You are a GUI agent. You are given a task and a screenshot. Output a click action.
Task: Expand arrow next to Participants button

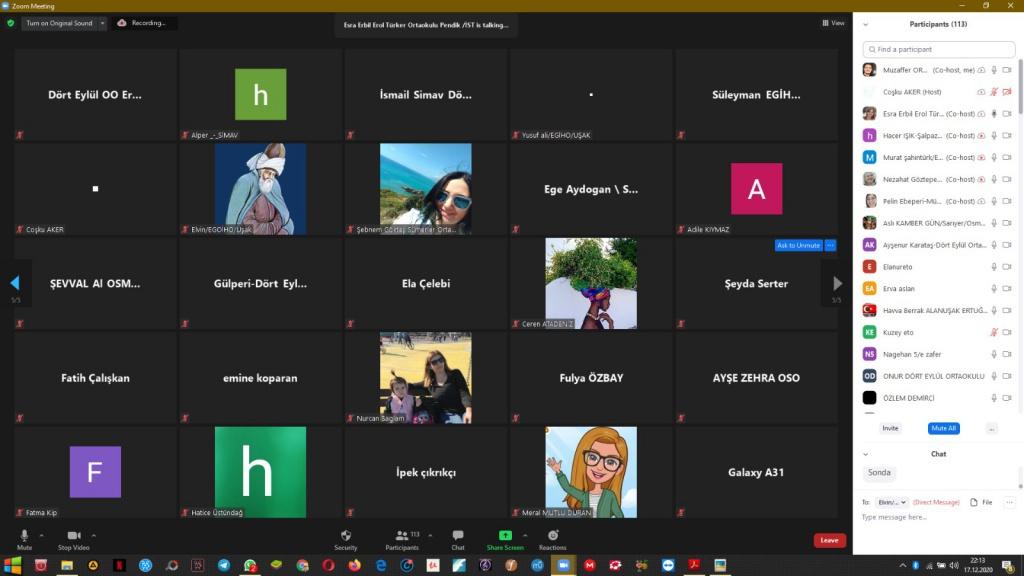430,536
